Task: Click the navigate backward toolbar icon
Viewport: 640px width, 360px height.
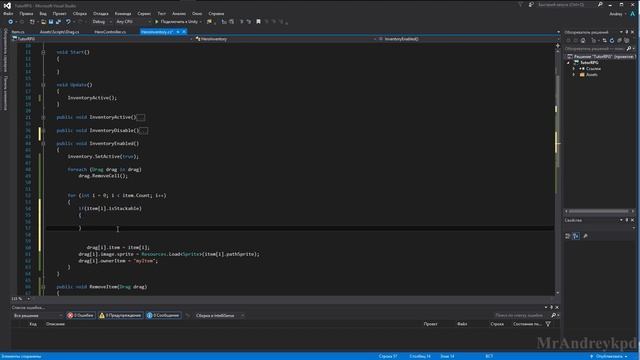Action: click(11, 22)
